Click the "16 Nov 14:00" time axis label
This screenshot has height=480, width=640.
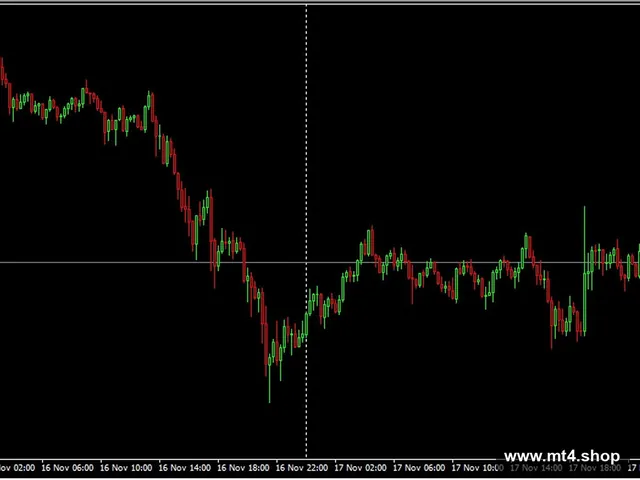[185, 468]
